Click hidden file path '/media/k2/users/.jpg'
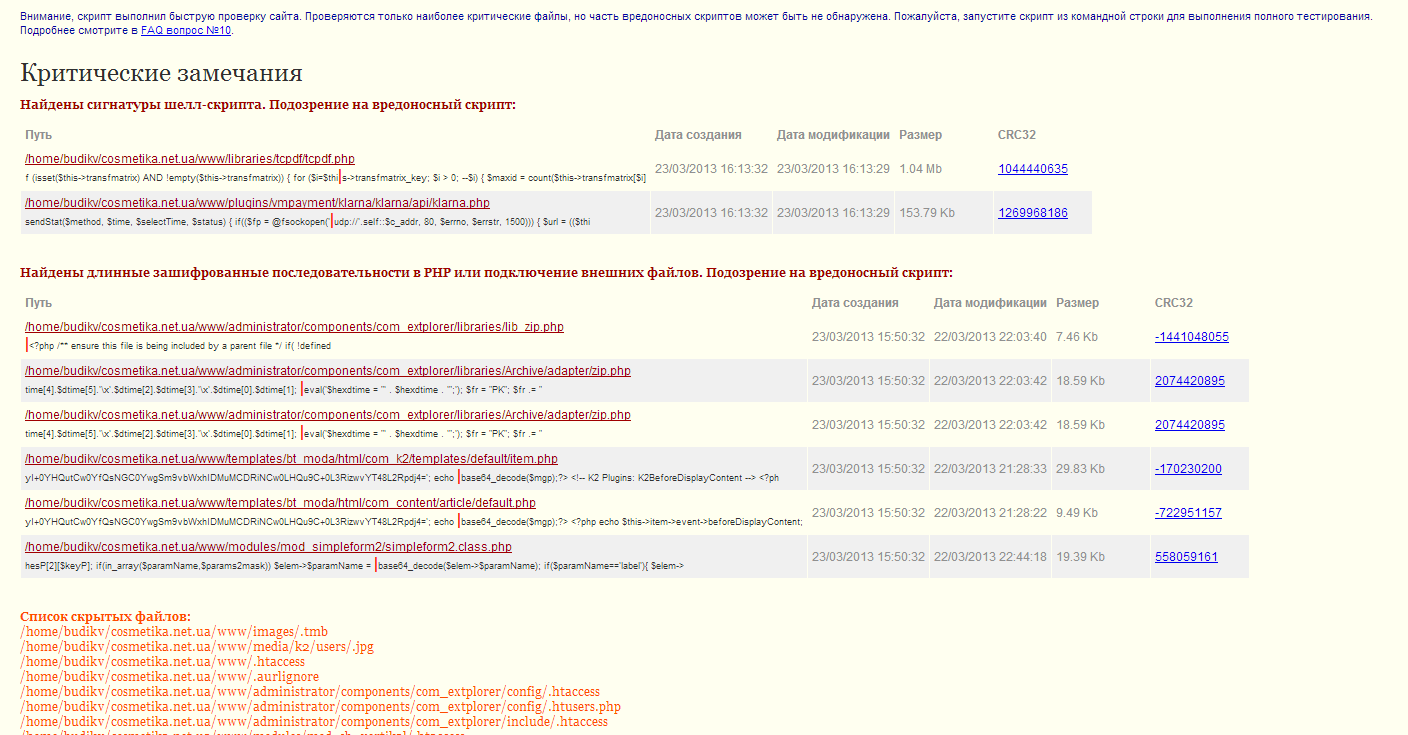Viewport: 1408px width, 735px height. point(197,647)
